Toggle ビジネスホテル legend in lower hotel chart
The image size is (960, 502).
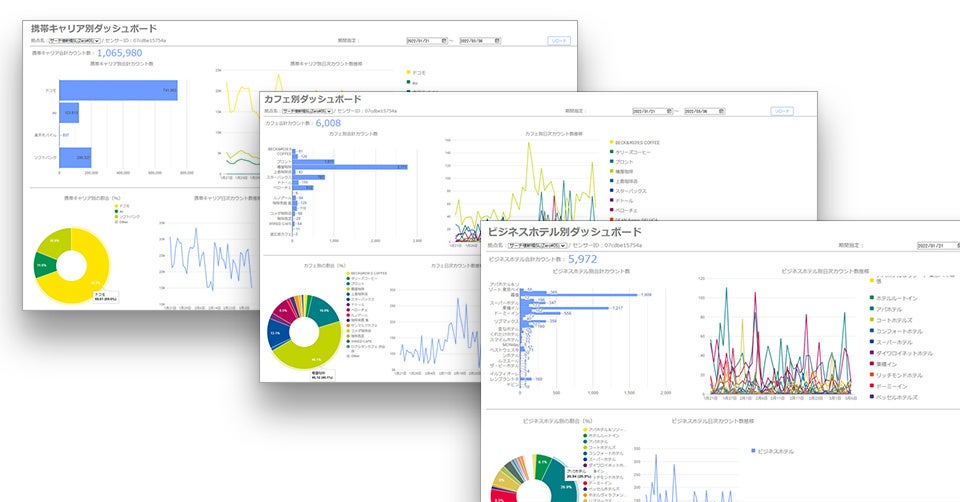click(772, 452)
